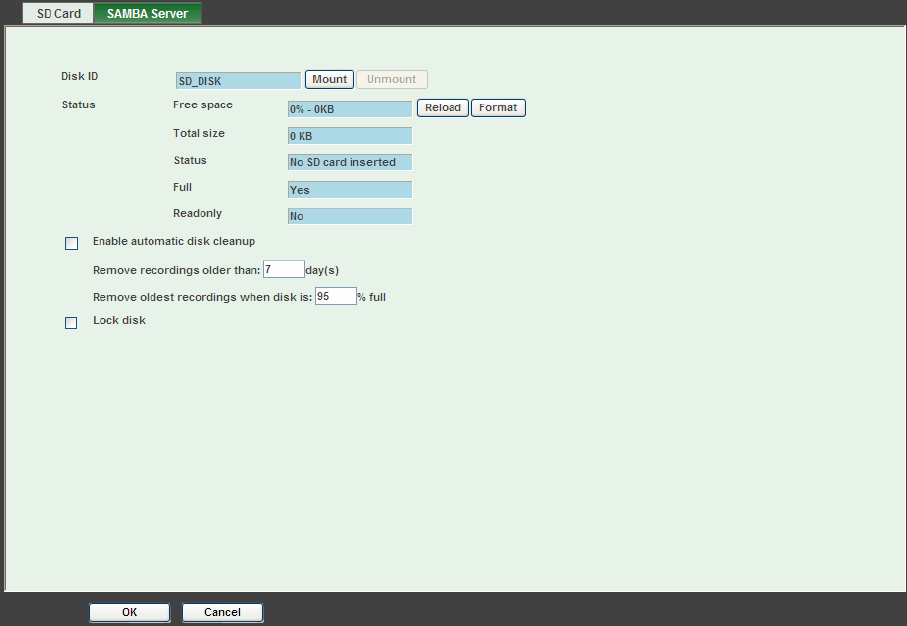Image resolution: width=907 pixels, height=626 pixels.
Task: Click the 'Full' label
Action: (x=182, y=187)
